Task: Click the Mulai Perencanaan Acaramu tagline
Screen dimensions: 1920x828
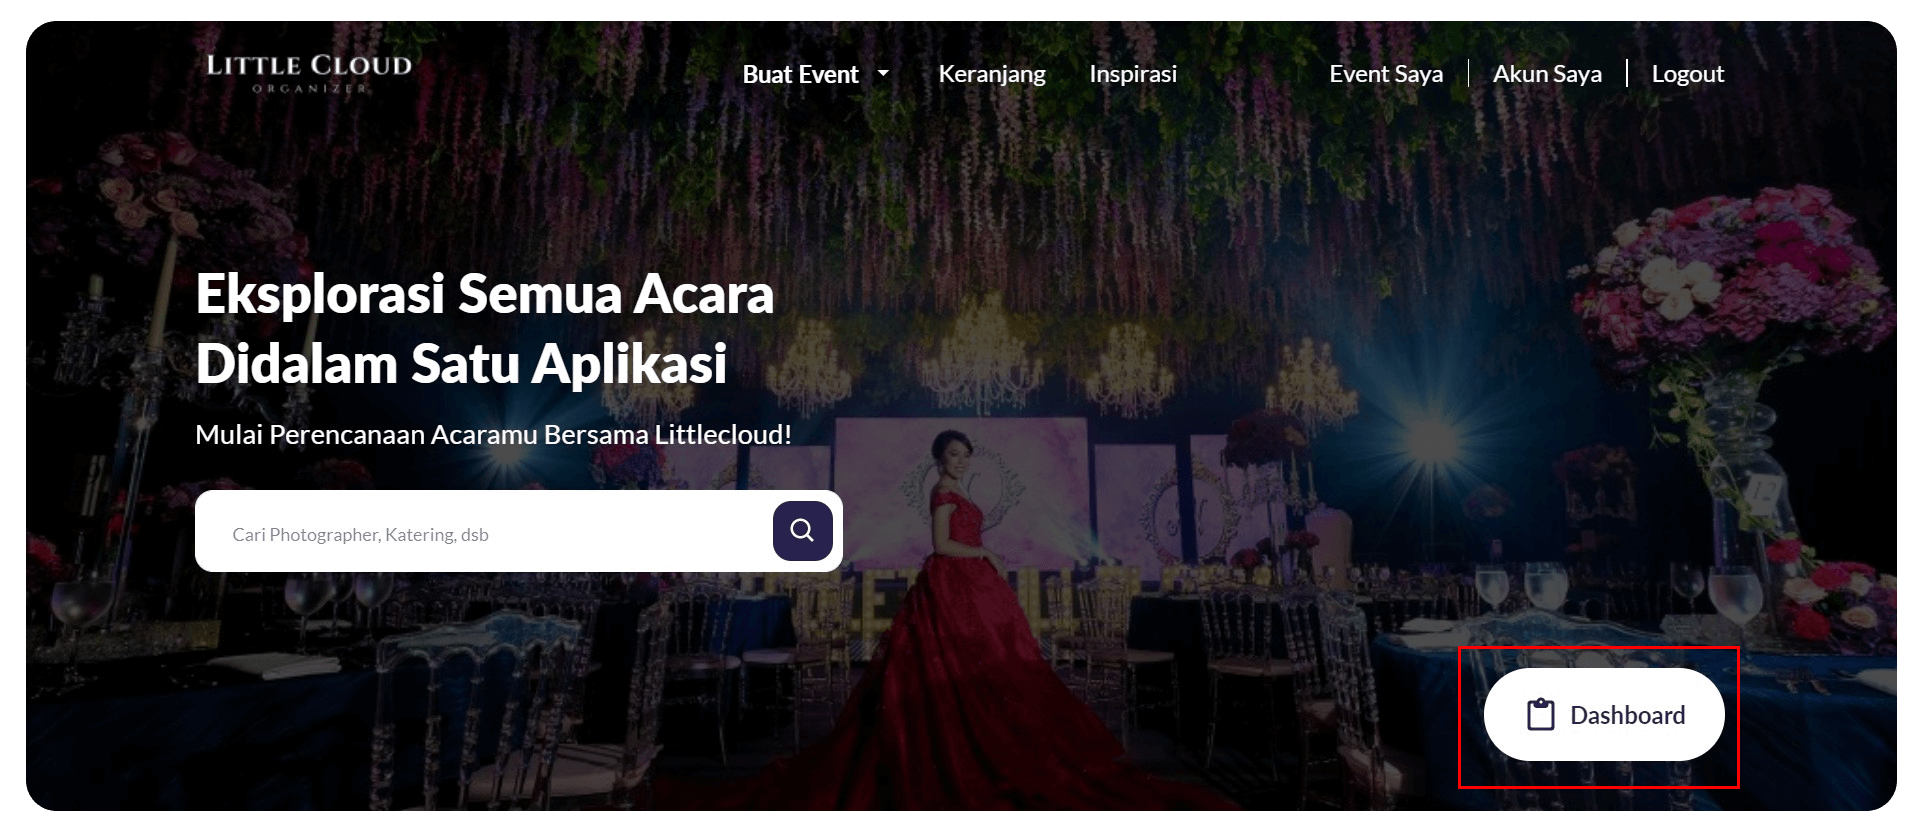Action: tap(493, 435)
